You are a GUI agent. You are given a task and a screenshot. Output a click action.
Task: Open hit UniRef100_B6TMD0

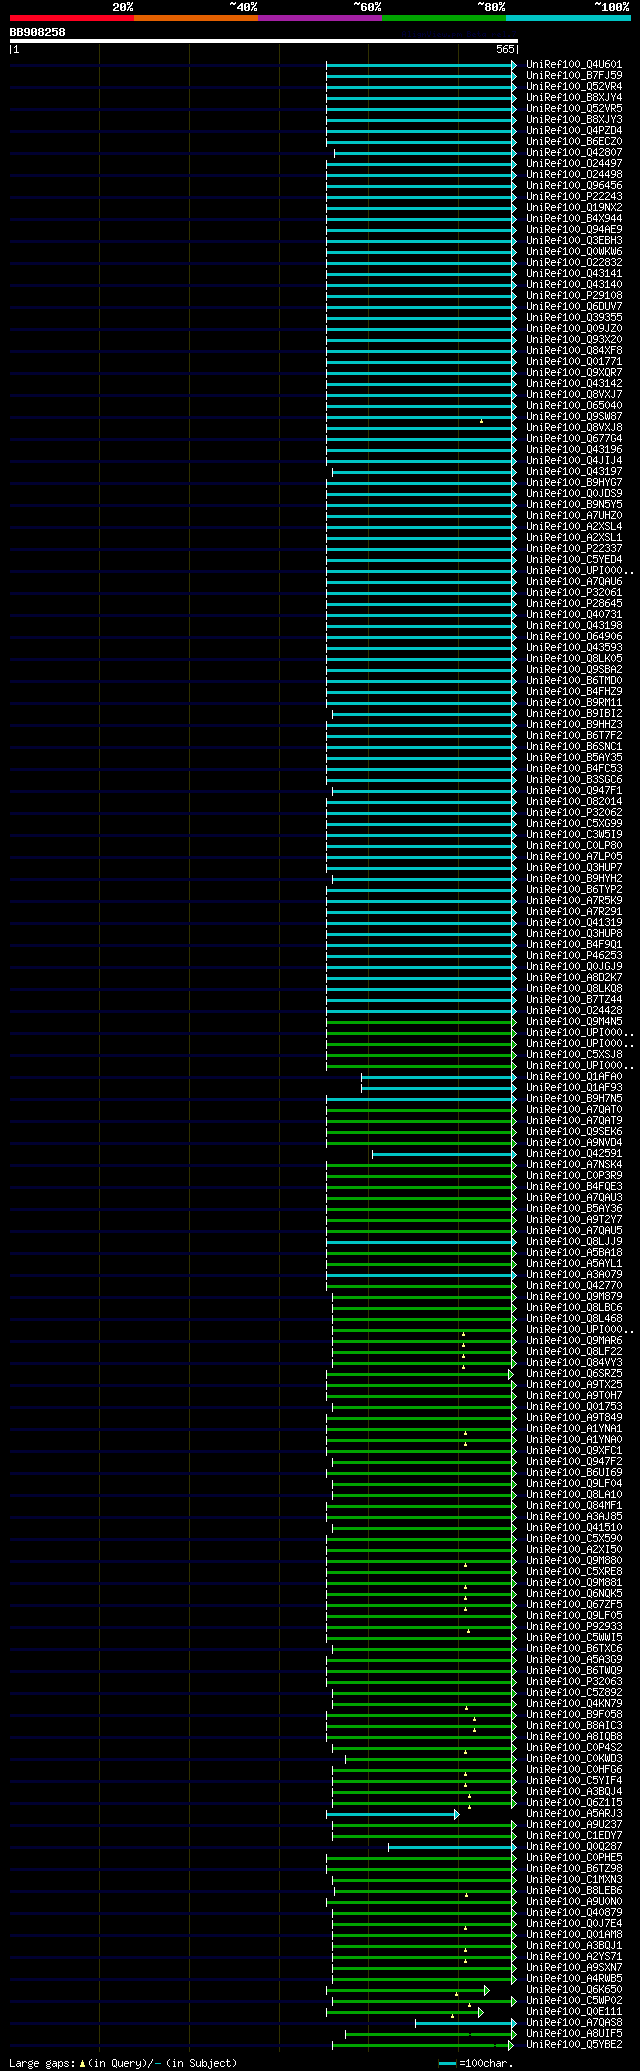[x=574, y=680]
